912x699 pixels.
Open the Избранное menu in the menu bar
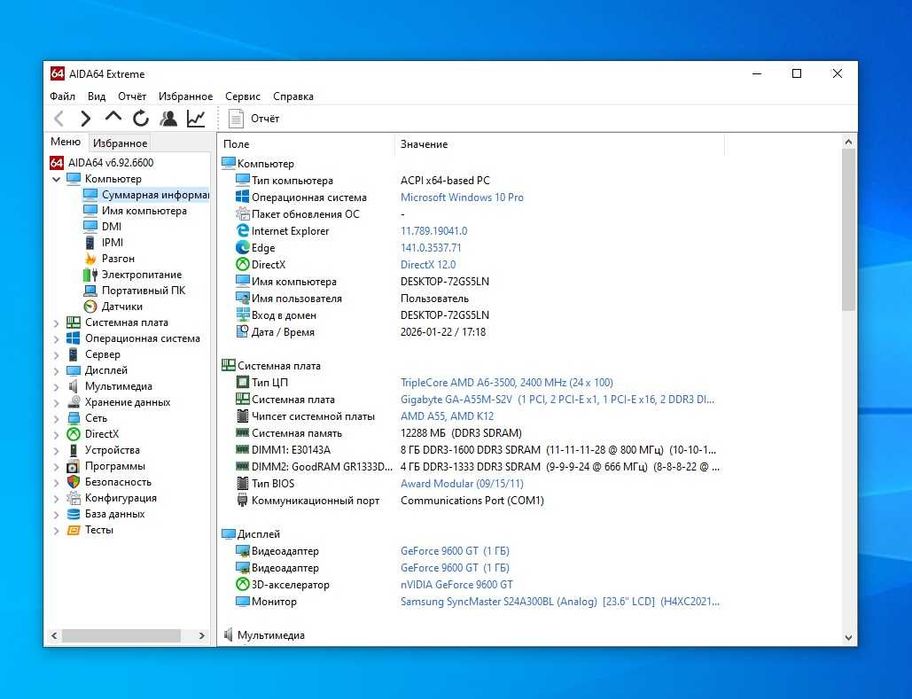(186, 96)
